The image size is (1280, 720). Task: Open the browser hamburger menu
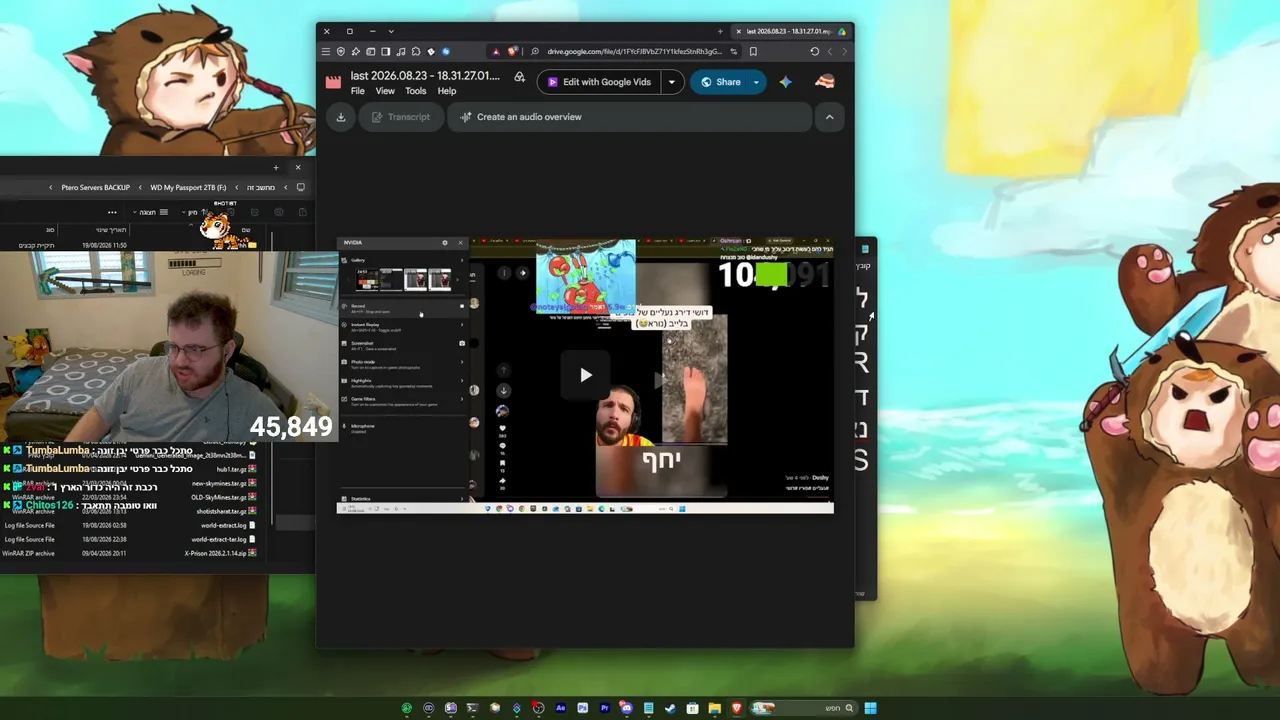(326, 52)
